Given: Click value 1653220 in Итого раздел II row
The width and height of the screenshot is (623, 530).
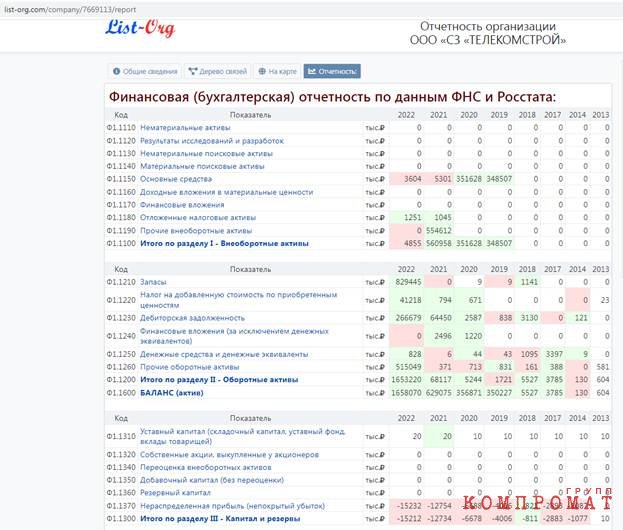Looking at the screenshot, I should [x=406, y=380].
